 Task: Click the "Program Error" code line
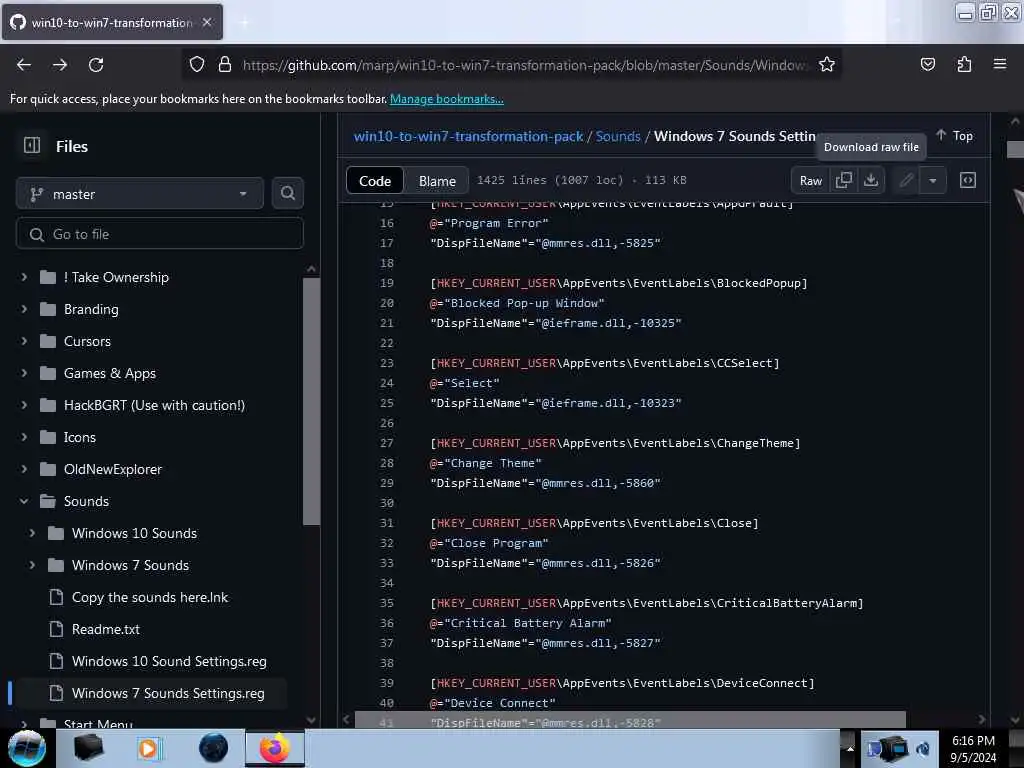488,223
